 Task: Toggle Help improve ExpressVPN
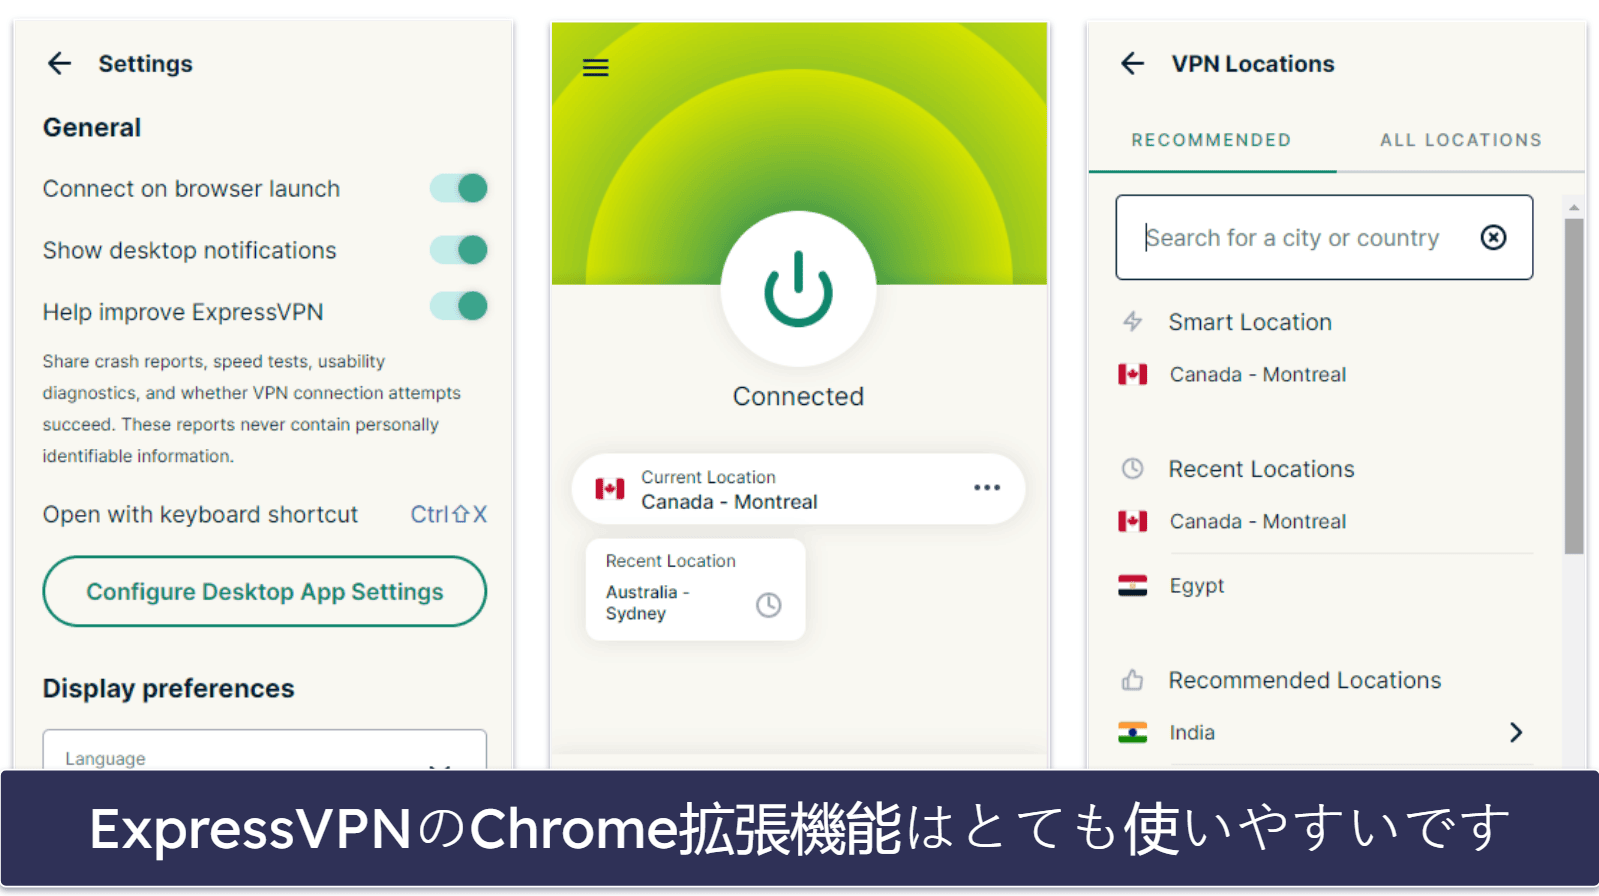(459, 306)
